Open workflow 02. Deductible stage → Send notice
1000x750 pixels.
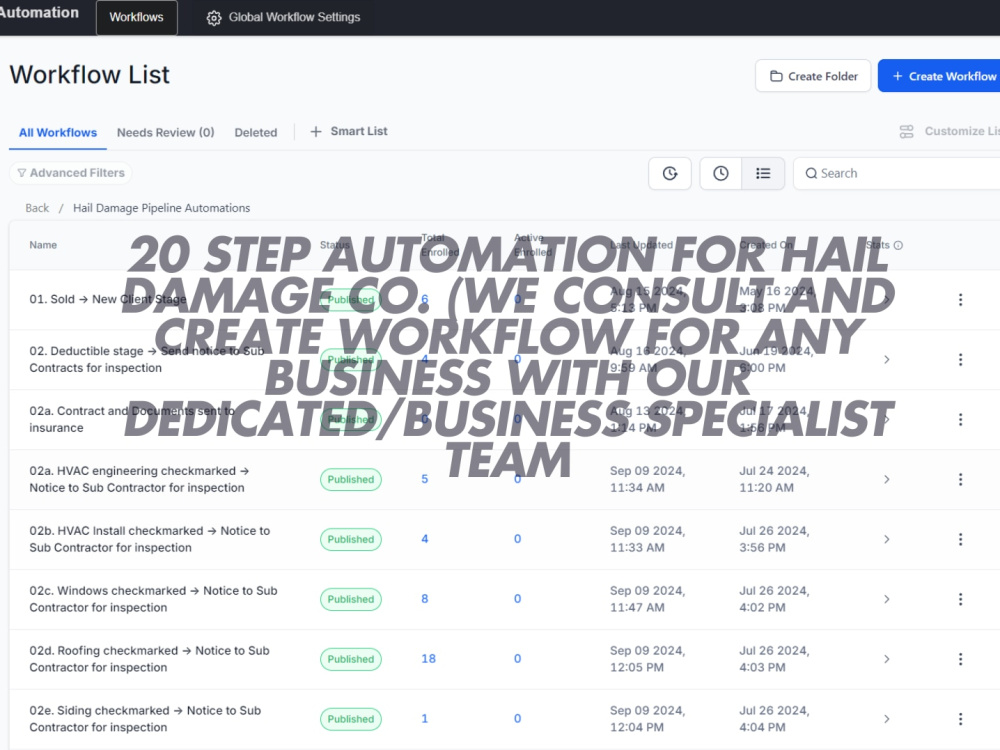point(147,360)
